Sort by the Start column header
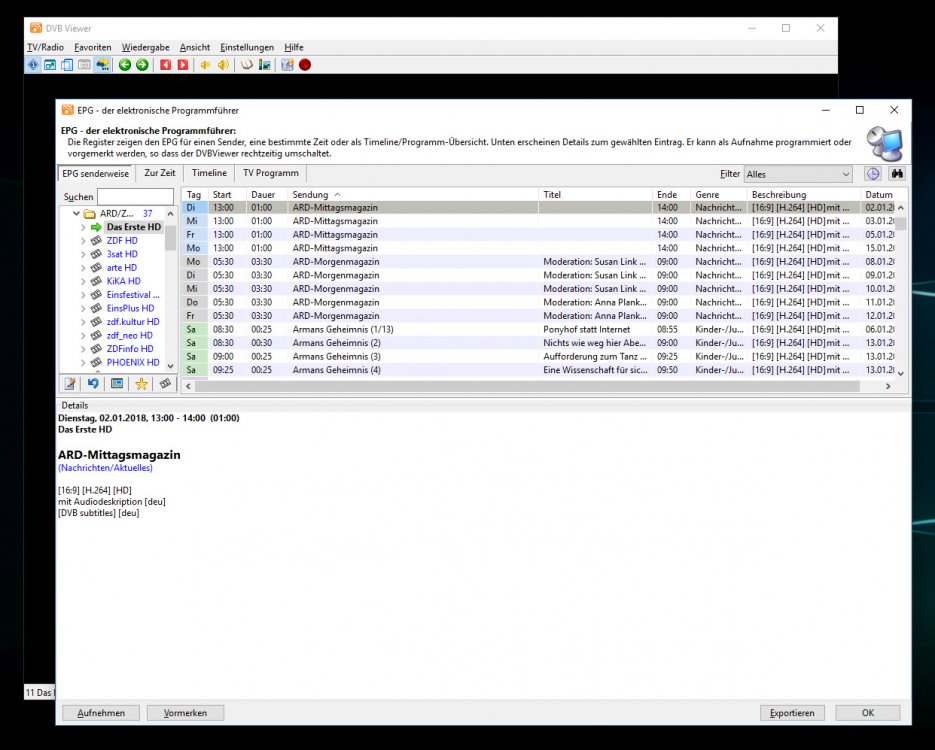This screenshot has width=935, height=750. (x=227, y=194)
